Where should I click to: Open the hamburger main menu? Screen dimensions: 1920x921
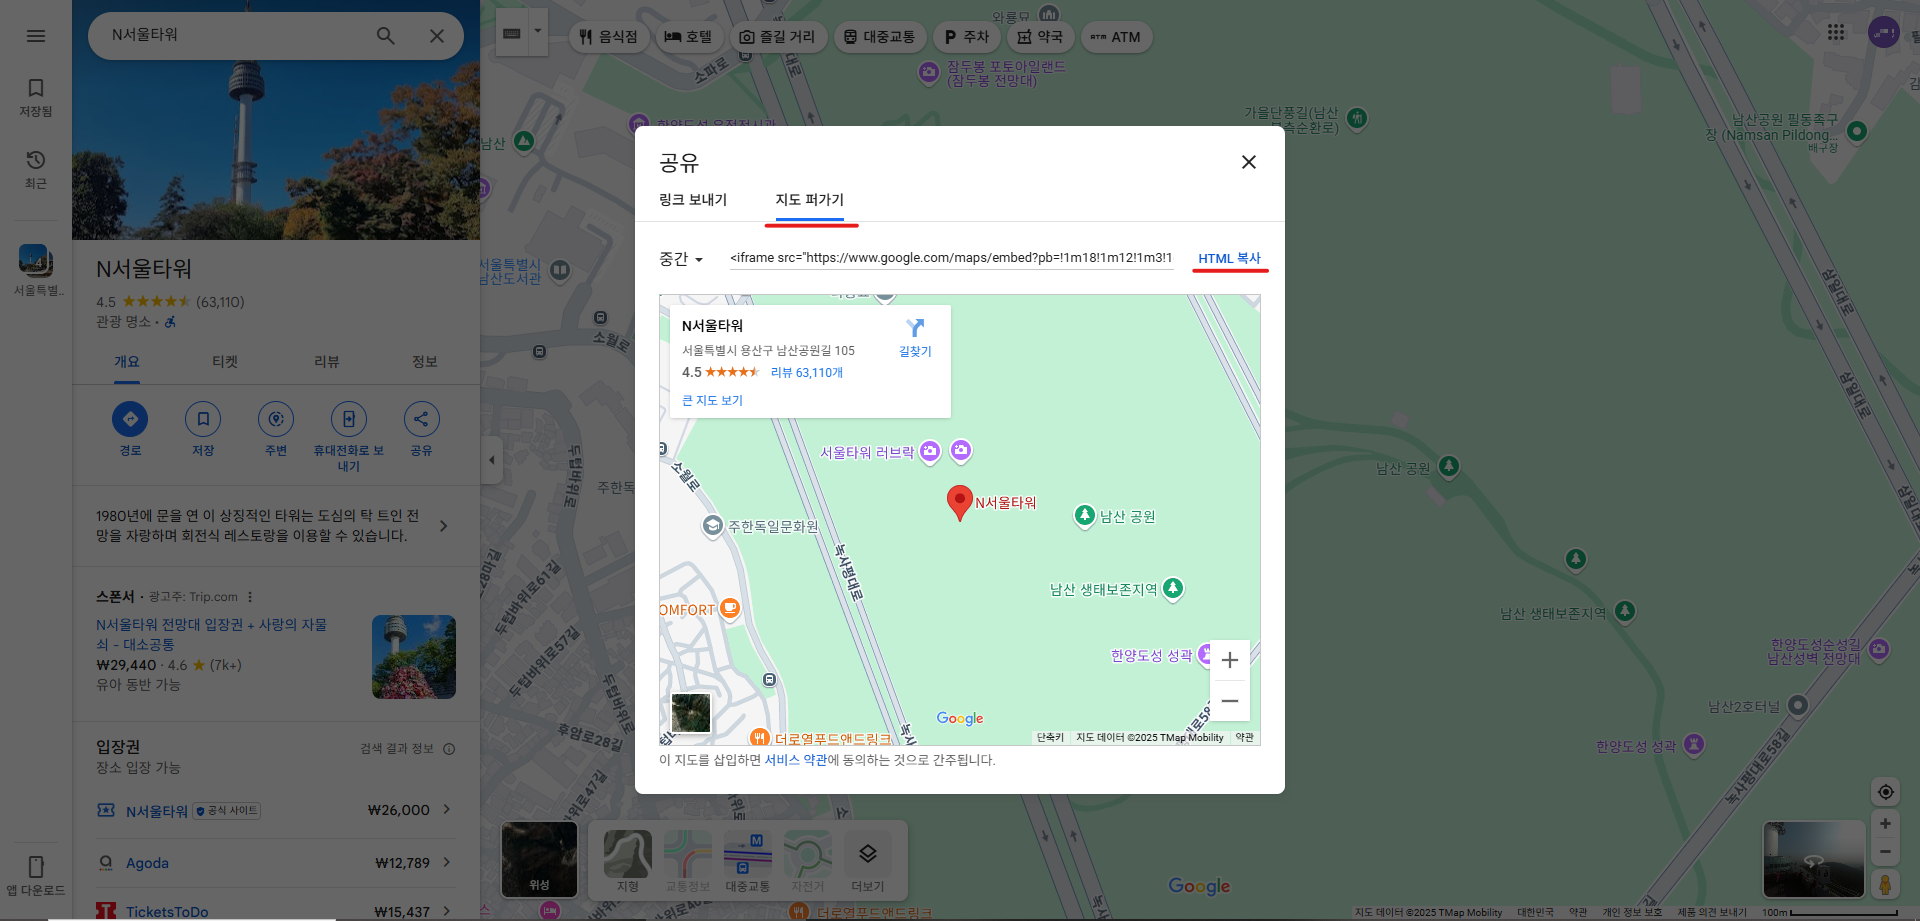pyautogui.click(x=36, y=36)
